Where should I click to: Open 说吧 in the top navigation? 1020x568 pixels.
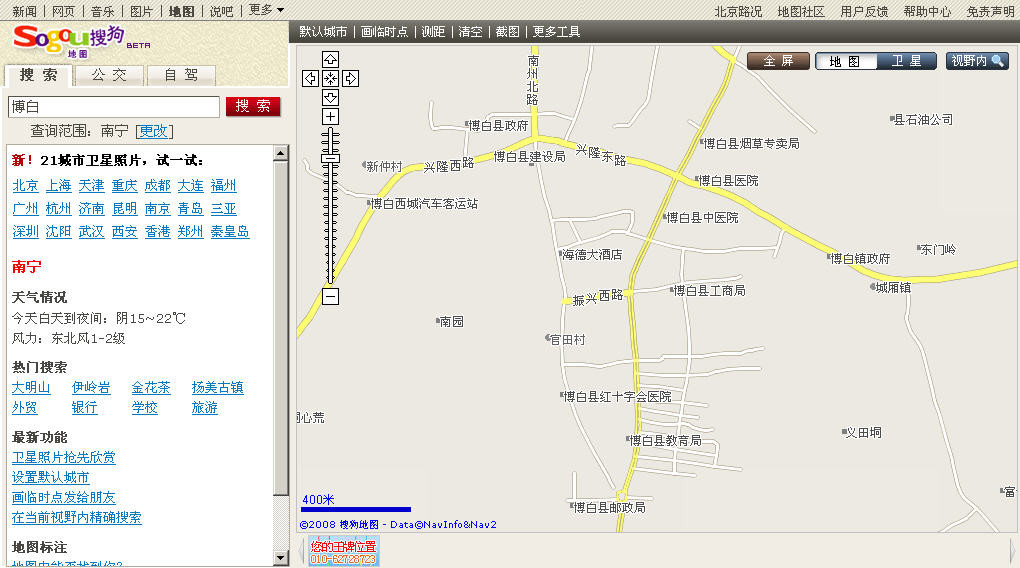221,11
